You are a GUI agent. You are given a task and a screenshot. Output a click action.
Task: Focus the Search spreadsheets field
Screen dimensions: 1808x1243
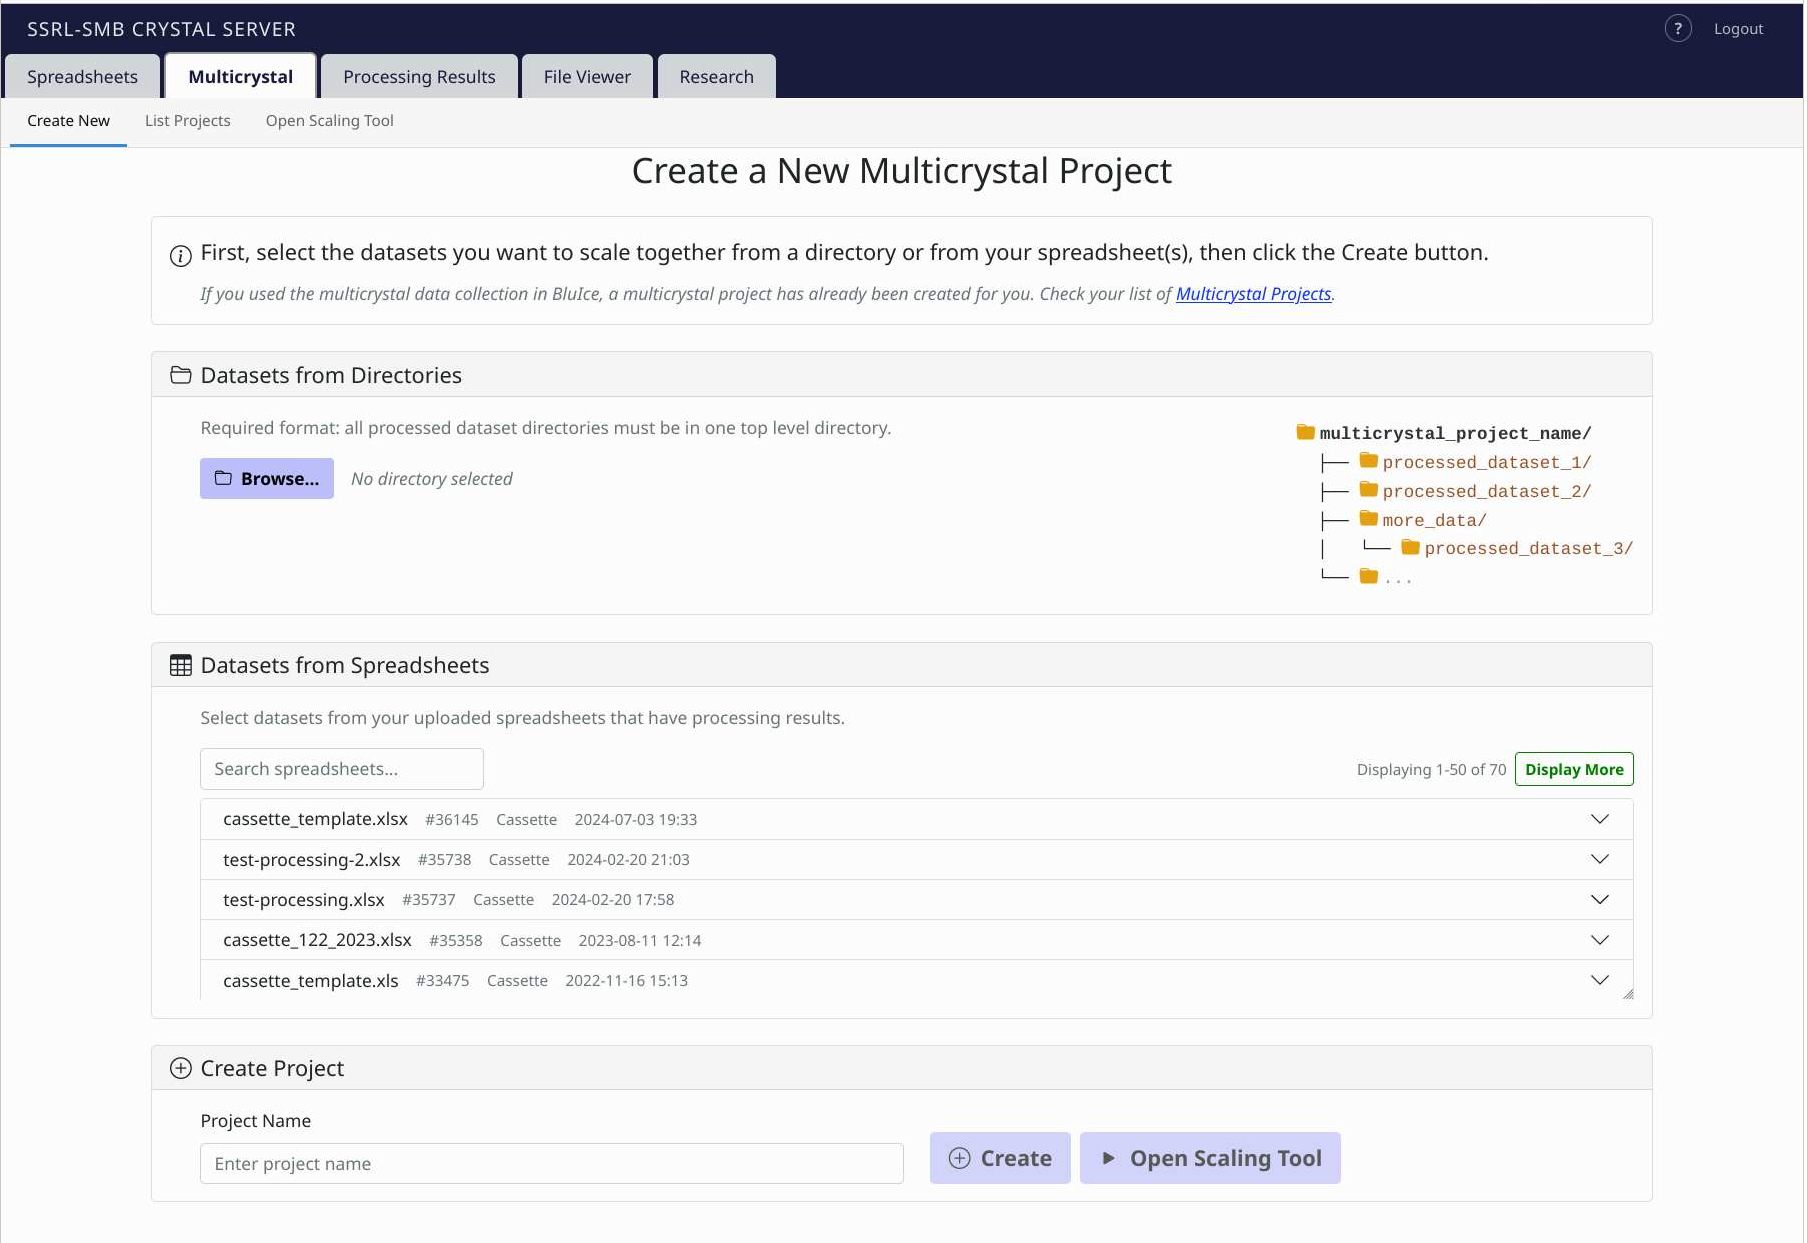(x=342, y=769)
